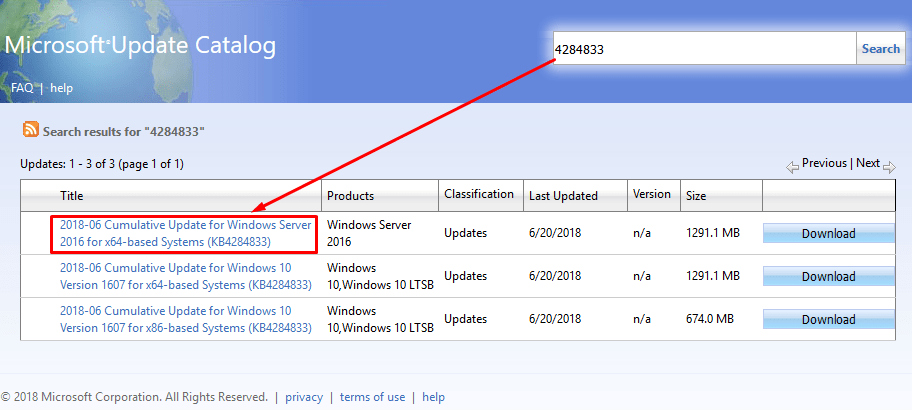Select the Search results for "4284833" heading
912x410 pixels.
click(x=124, y=132)
